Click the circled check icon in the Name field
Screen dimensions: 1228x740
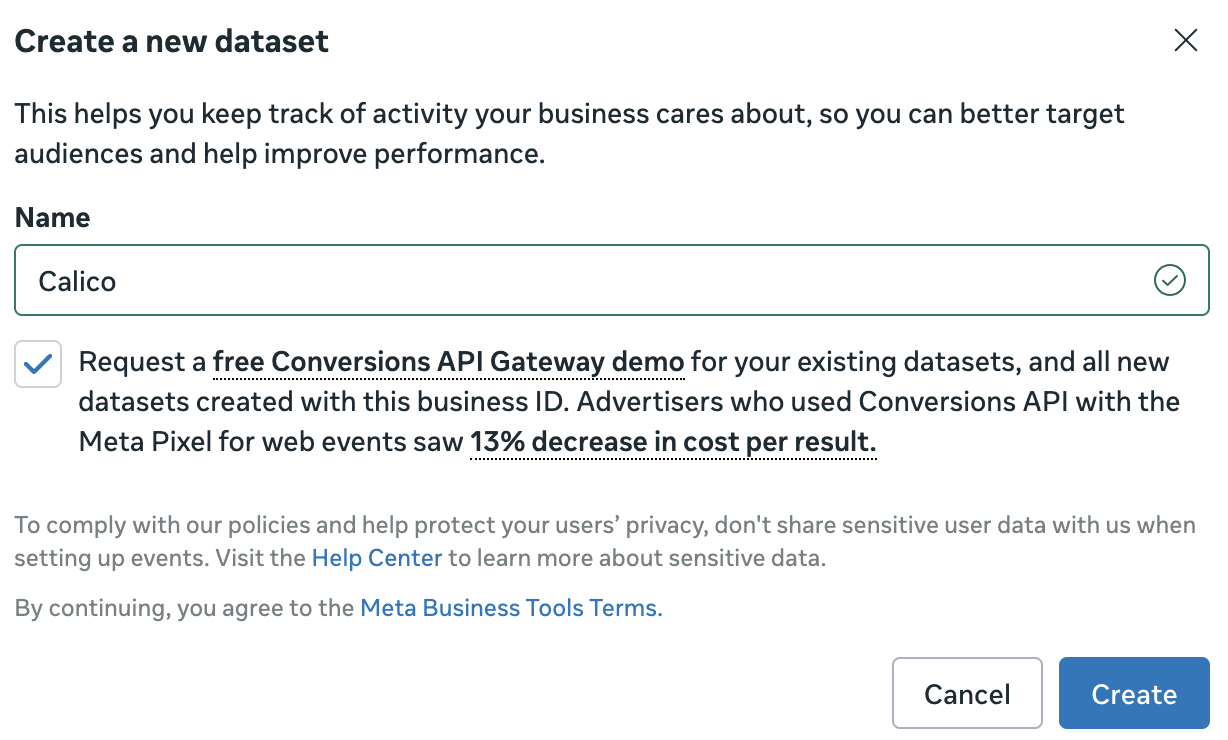1169,280
